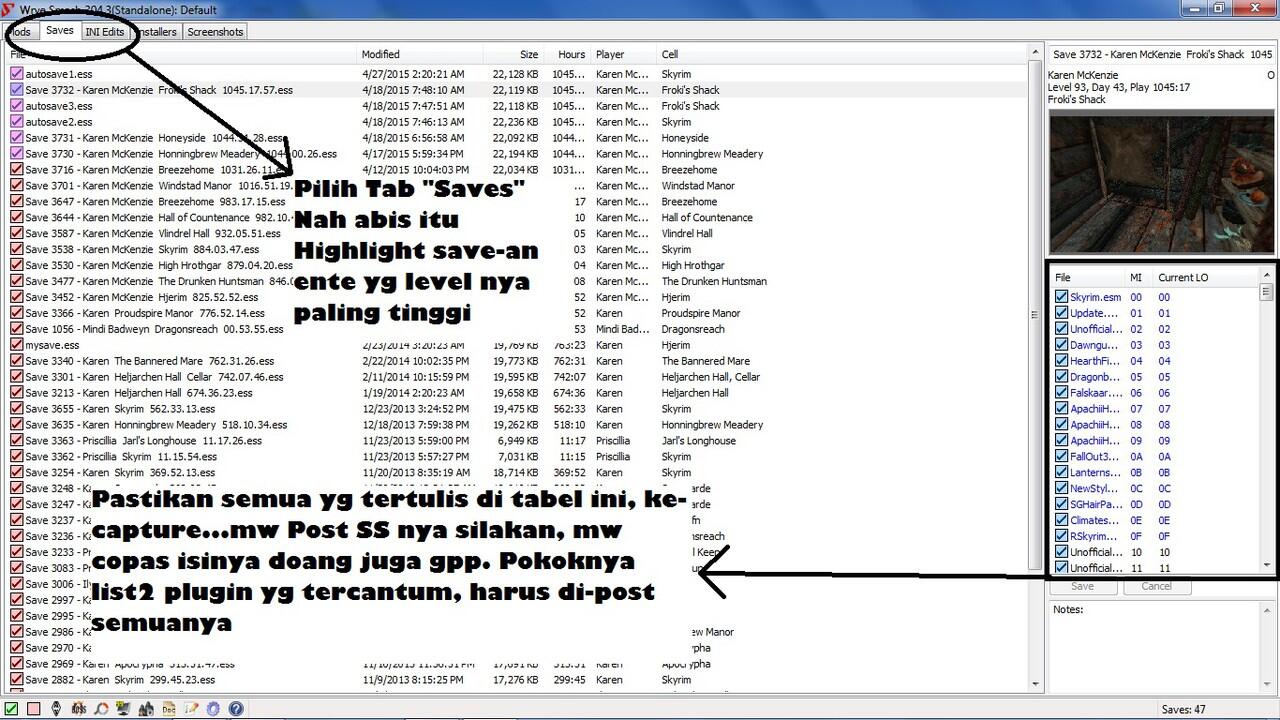Toggle the RSkyrim master checkbox
1280x720 pixels.
tap(1061, 536)
